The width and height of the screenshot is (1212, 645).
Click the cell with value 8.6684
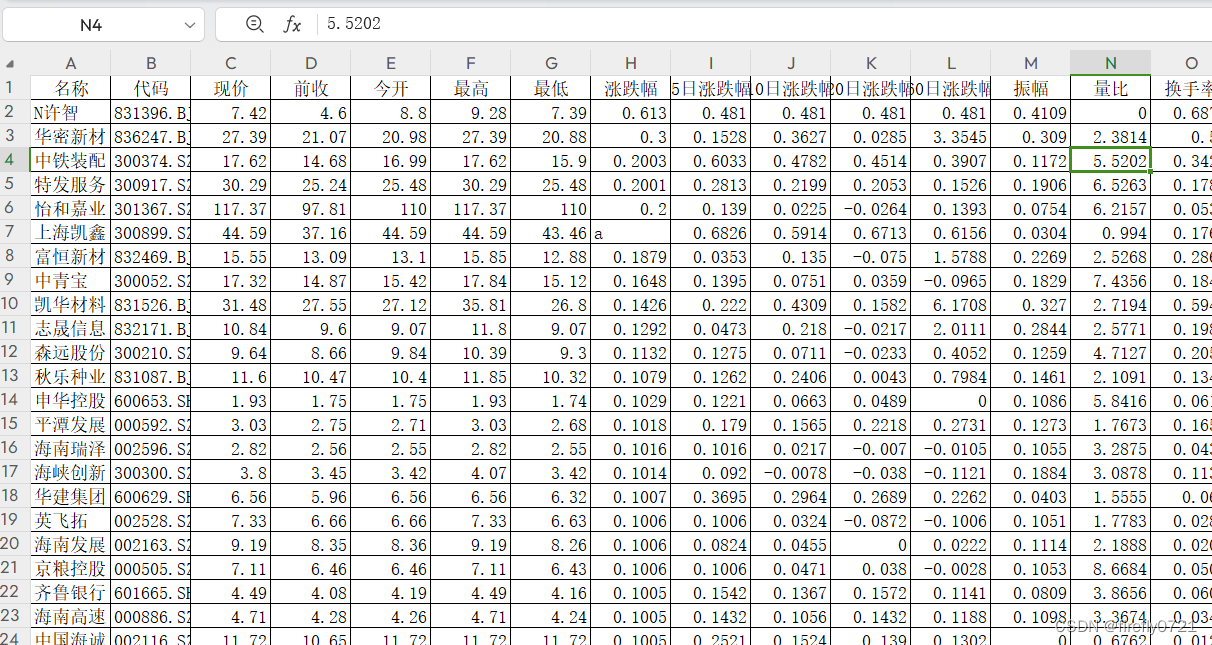[1111, 568]
